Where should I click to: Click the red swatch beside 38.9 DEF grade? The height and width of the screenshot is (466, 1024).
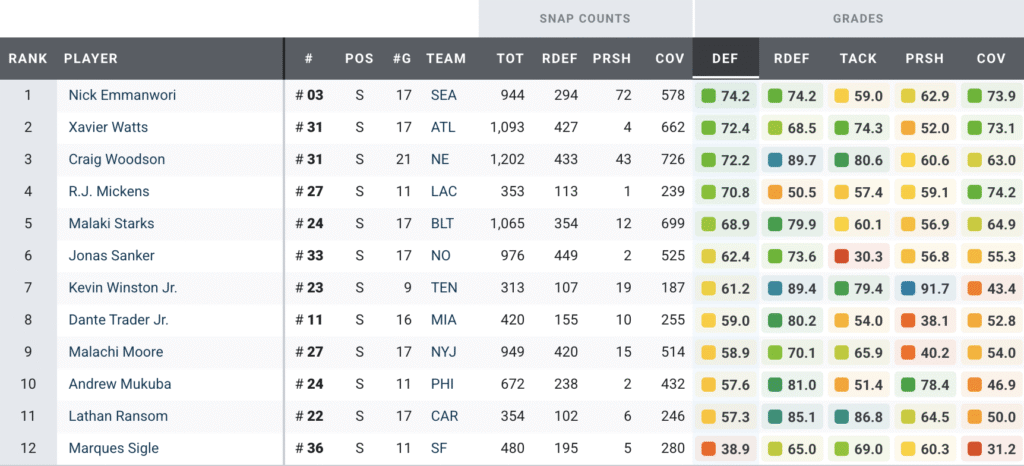[709, 448]
